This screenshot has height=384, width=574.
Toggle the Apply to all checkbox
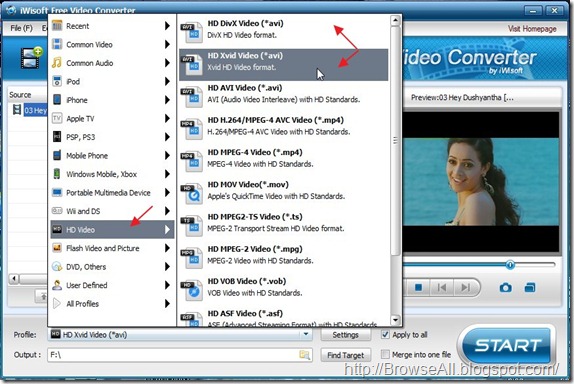[385, 335]
